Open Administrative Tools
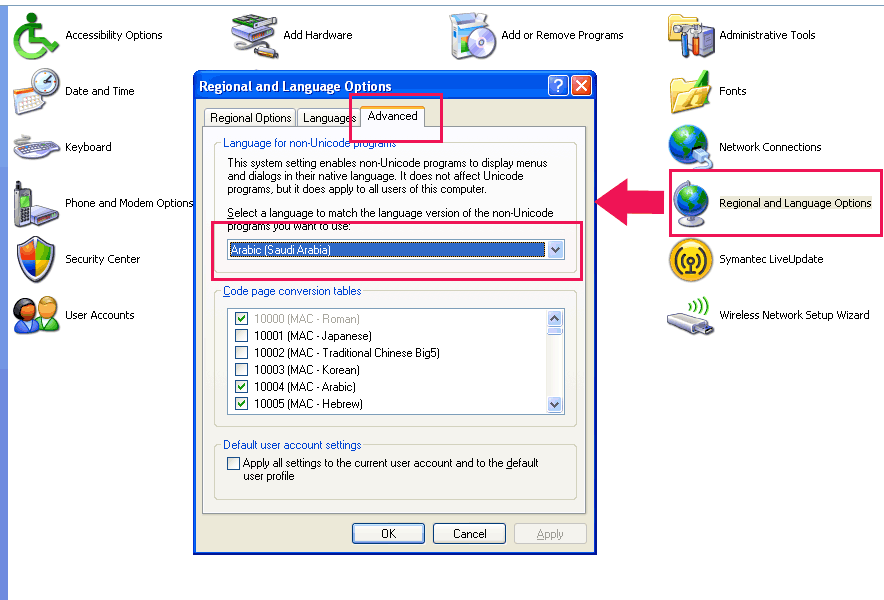884x600 pixels. (762, 34)
